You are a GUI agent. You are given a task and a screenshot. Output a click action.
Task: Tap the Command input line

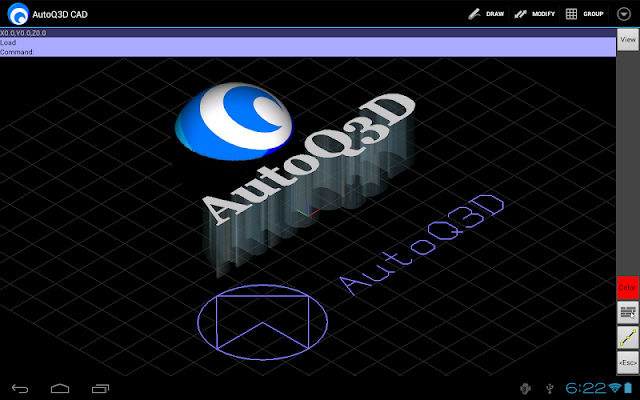pyautogui.click(x=308, y=52)
